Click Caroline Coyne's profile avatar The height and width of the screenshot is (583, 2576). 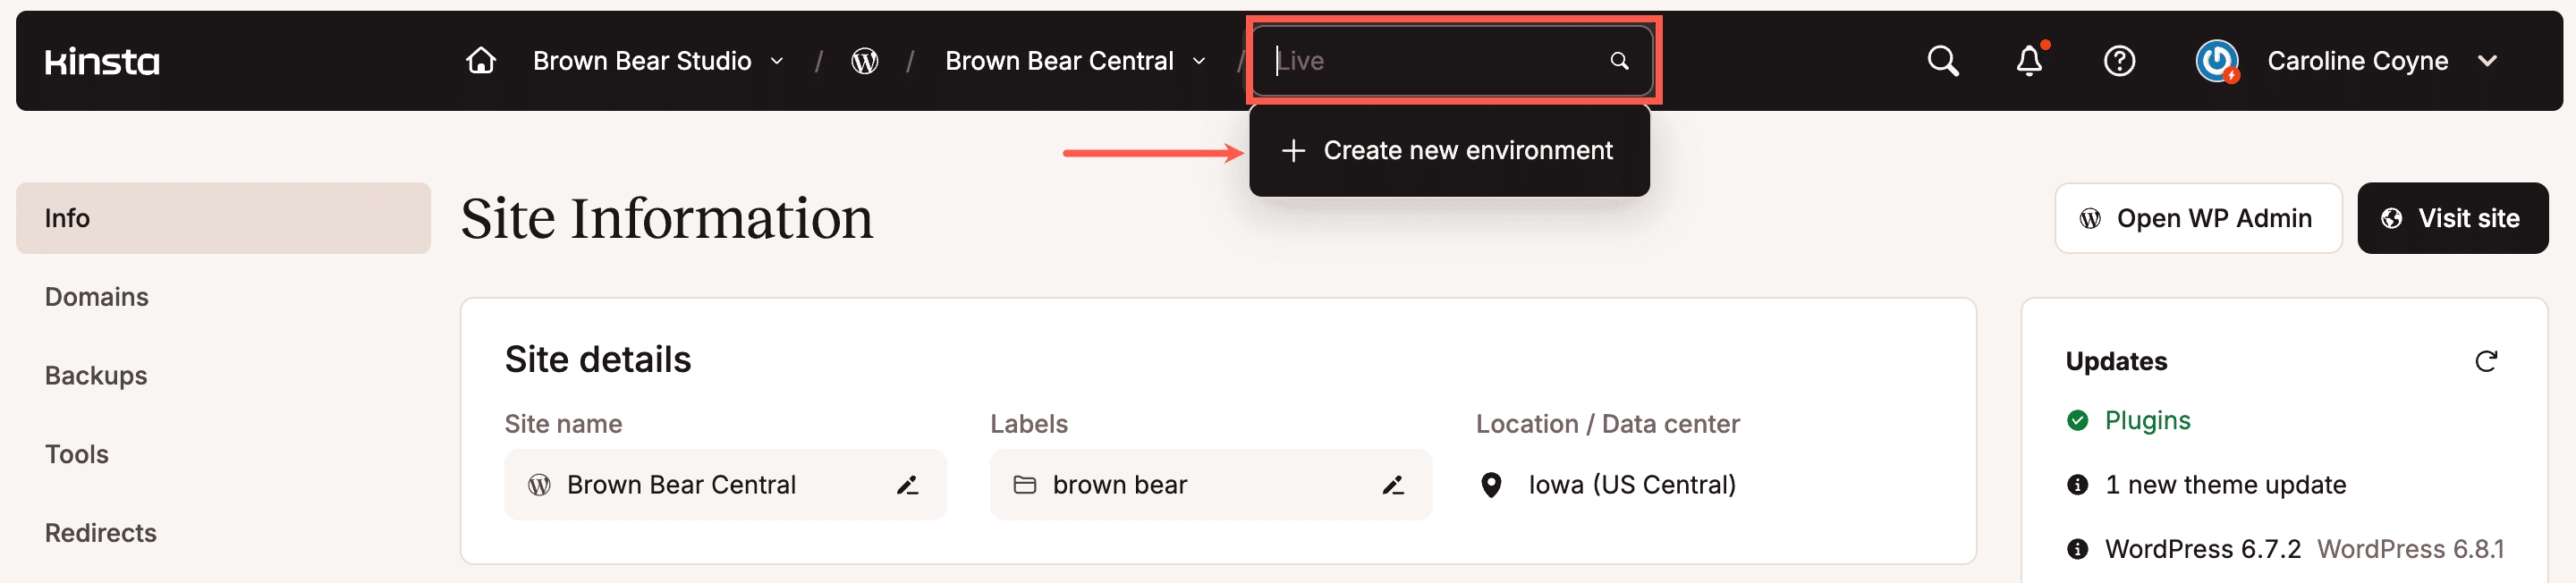pos(2216,61)
